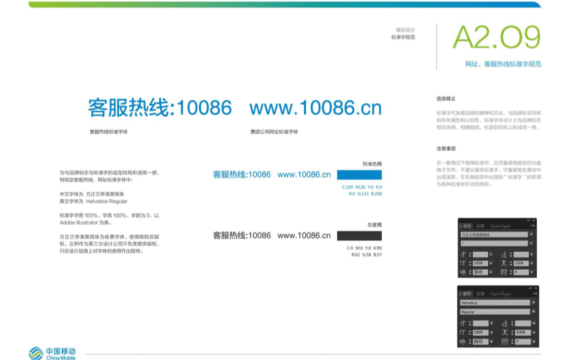The image size is (570, 360).
Task: Click the leading icon in Helvetica panel
Action: tap(505, 323)
